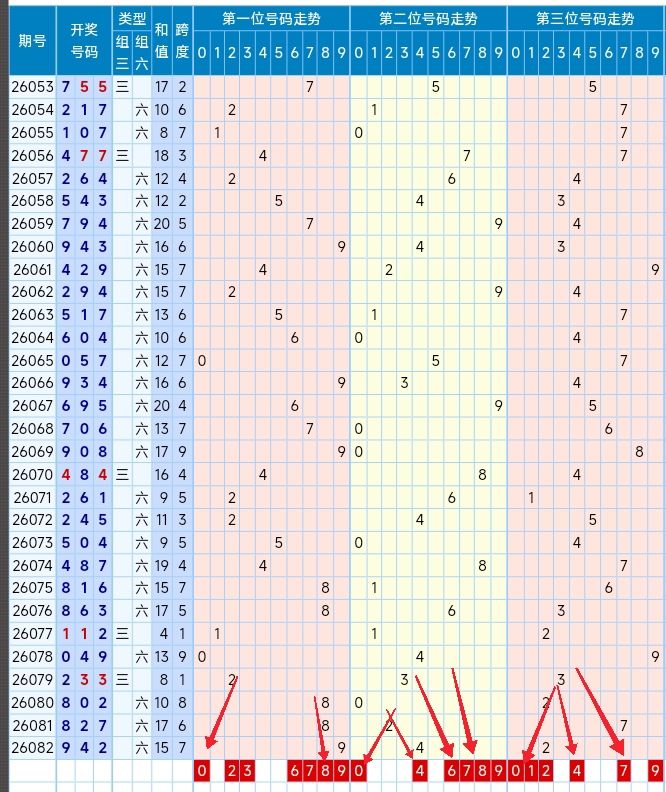
Task: Click second-position trend 5 in row 26053
Action: 435,87
